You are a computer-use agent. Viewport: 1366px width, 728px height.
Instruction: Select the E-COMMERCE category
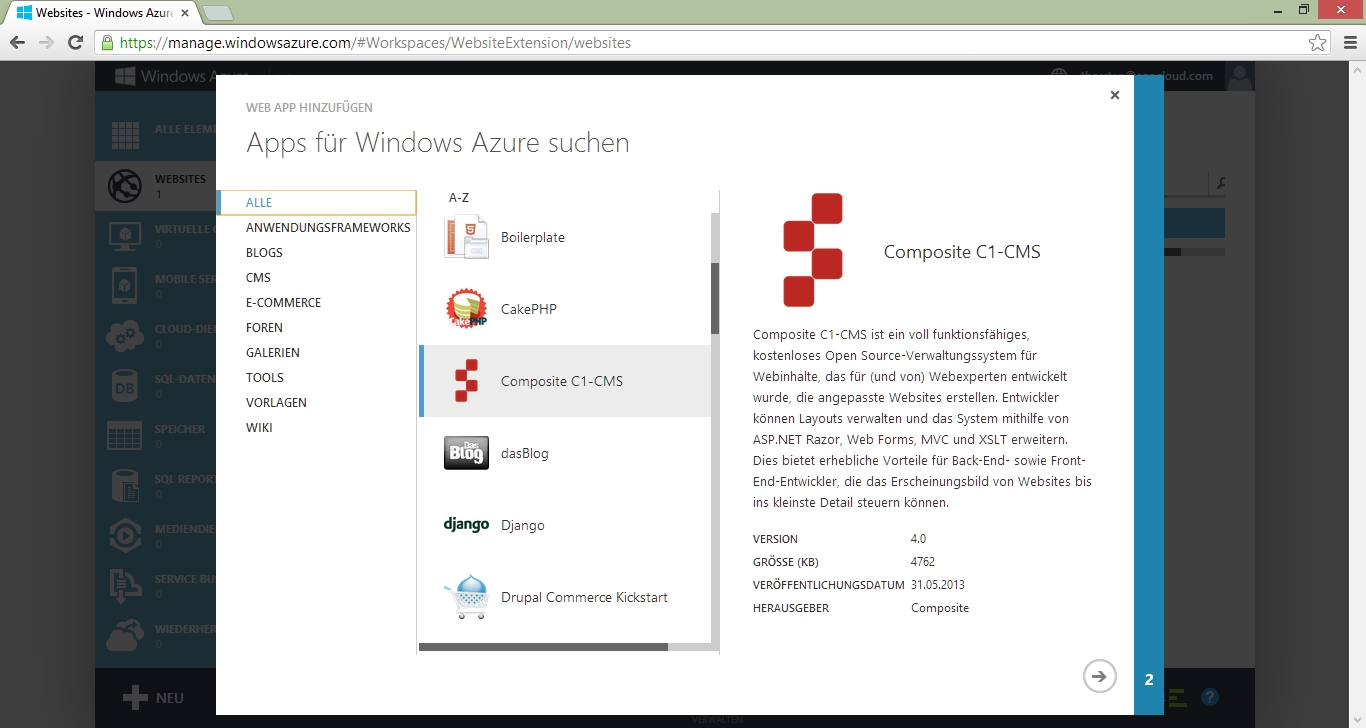click(283, 303)
